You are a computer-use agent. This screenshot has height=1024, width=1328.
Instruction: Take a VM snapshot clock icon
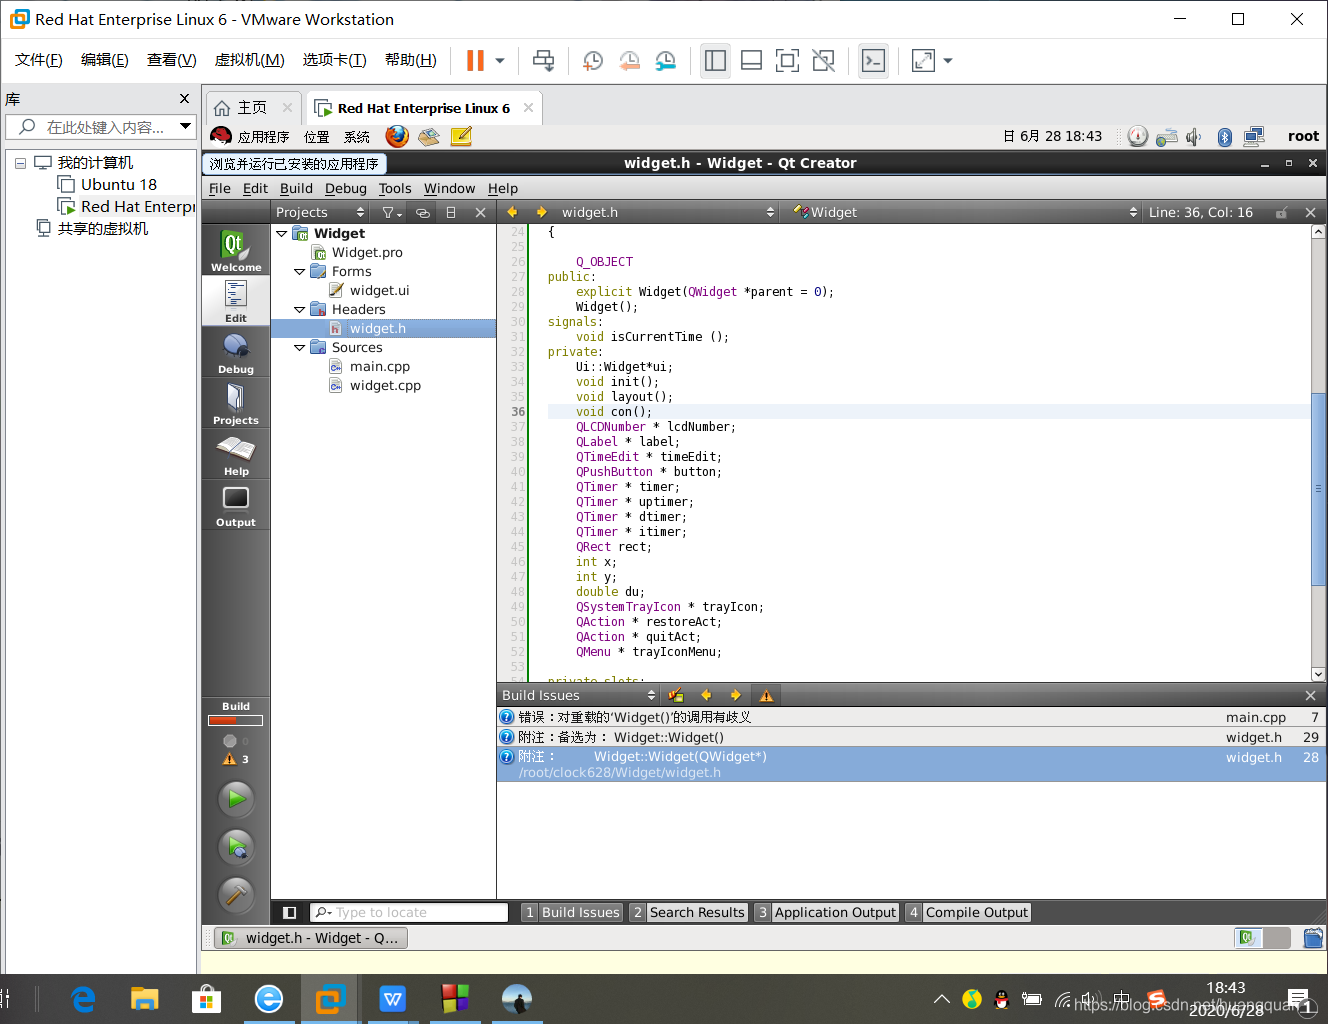pos(593,61)
